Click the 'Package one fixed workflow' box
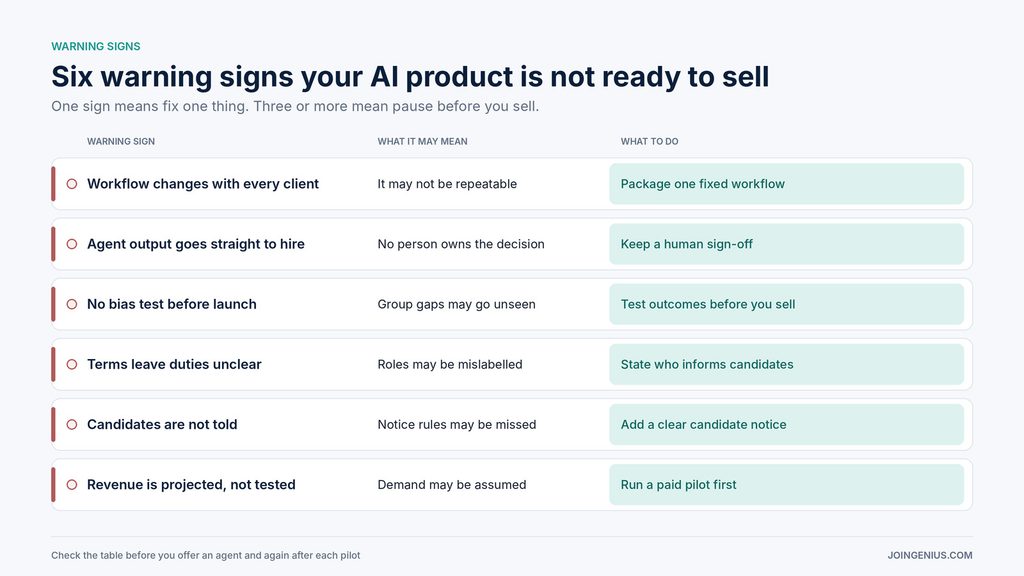Screen dimensions: 1024x576 point(786,184)
